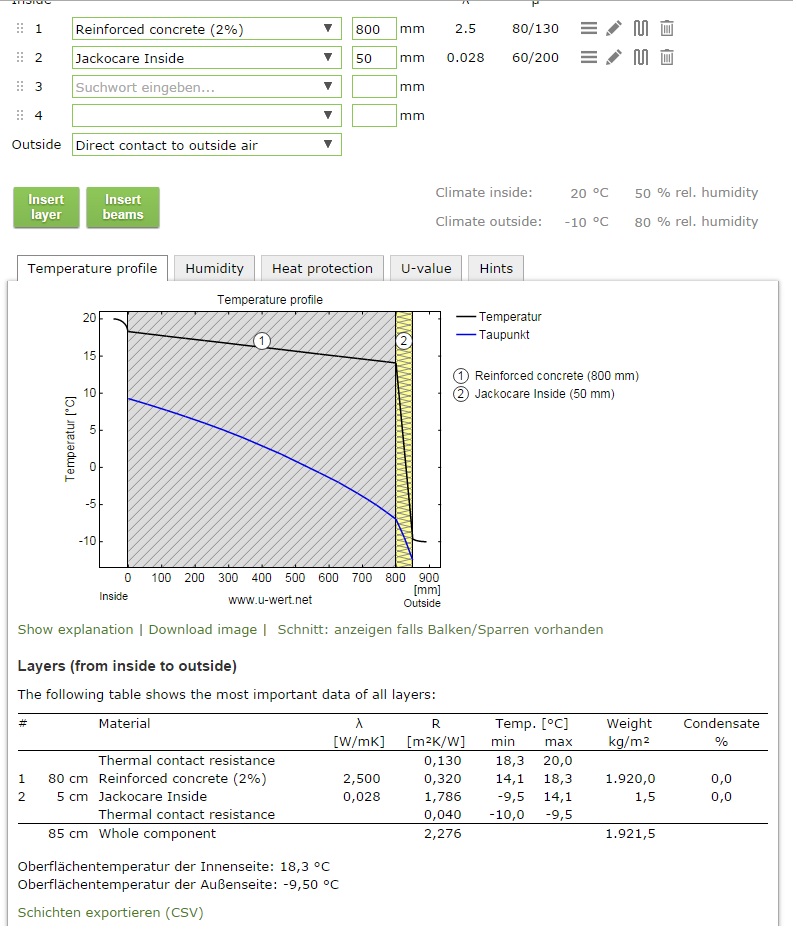The width and height of the screenshot is (797, 939).
Task: Click thickness field showing 800 mm
Action: tap(374, 29)
